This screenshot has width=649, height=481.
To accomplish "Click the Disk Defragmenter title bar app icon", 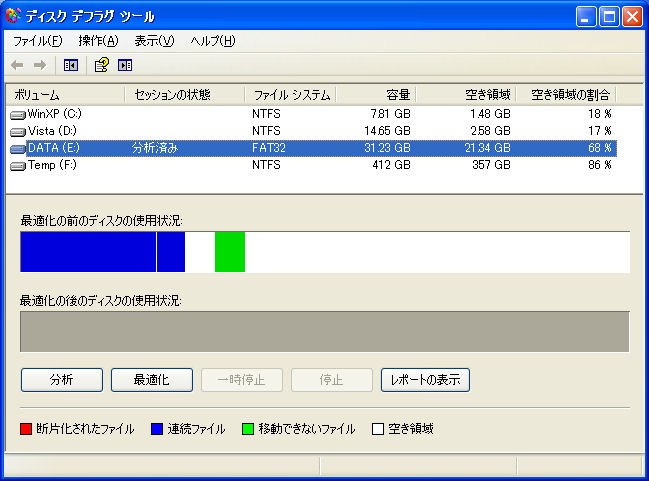I will coord(13,16).
